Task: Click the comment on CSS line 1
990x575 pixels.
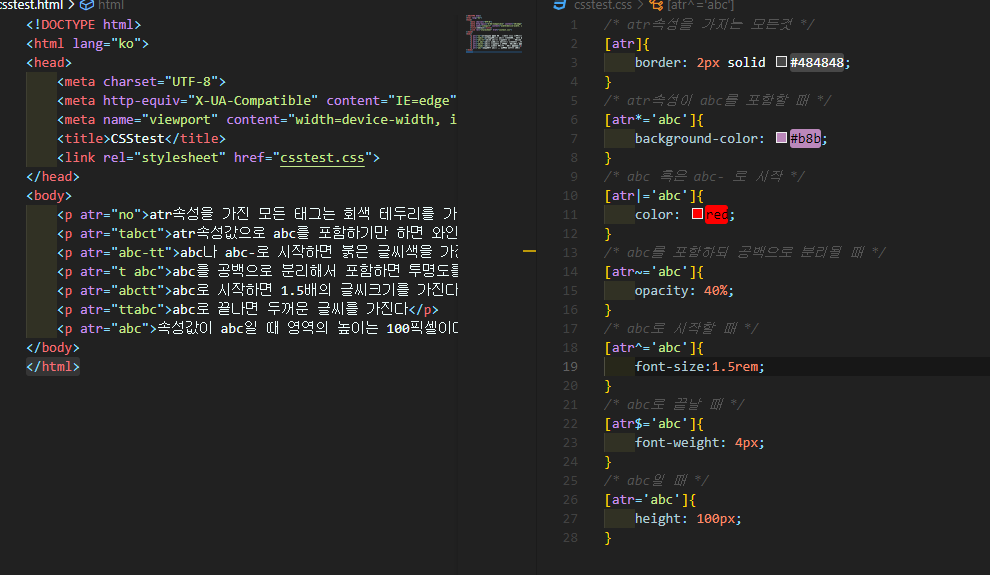Action: coord(708,25)
